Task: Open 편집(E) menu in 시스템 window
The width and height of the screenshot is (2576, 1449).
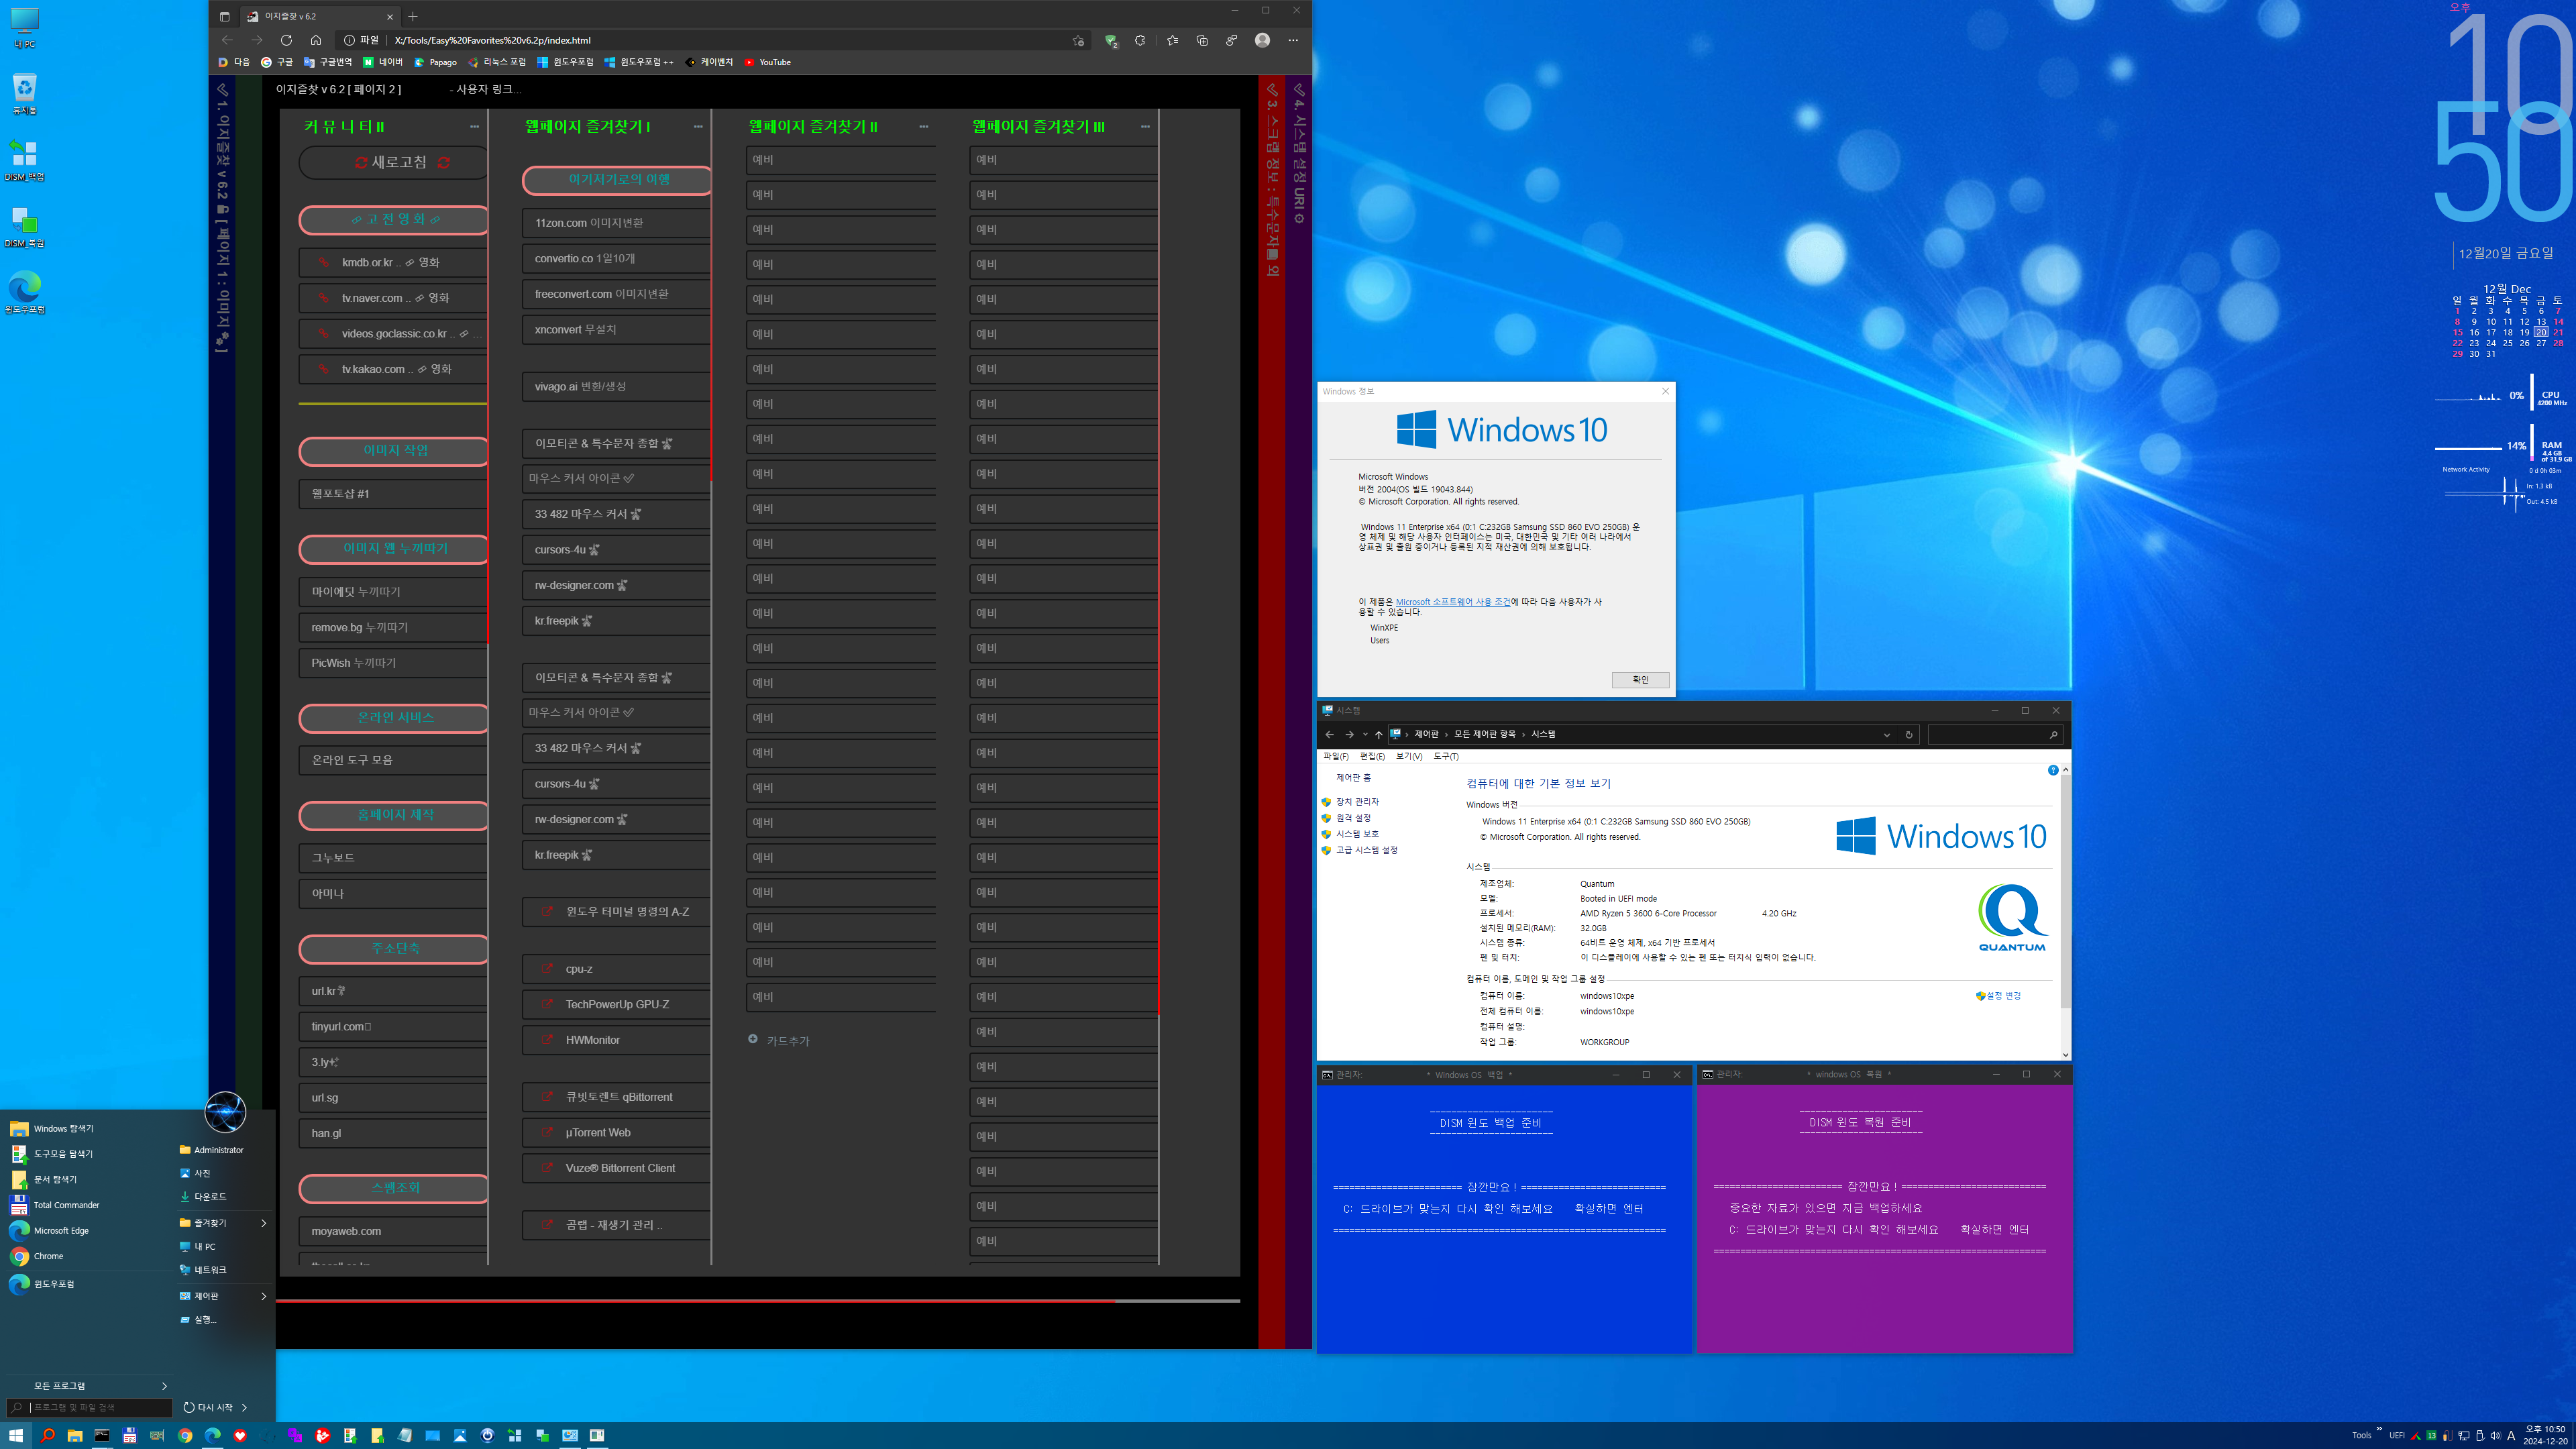Action: point(1372,756)
